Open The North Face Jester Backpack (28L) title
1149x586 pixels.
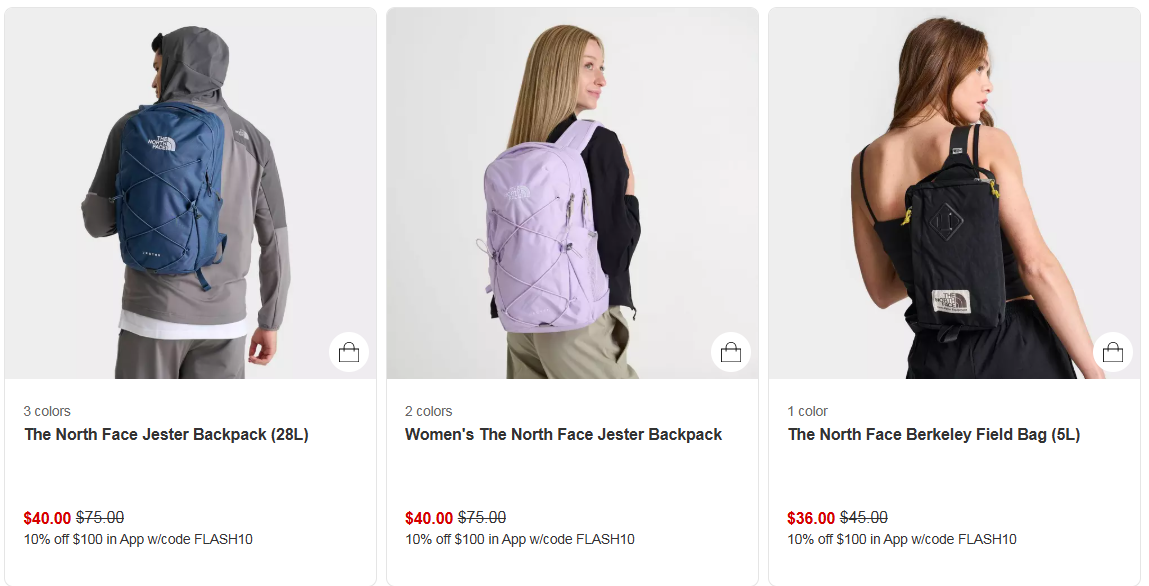[x=166, y=435]
